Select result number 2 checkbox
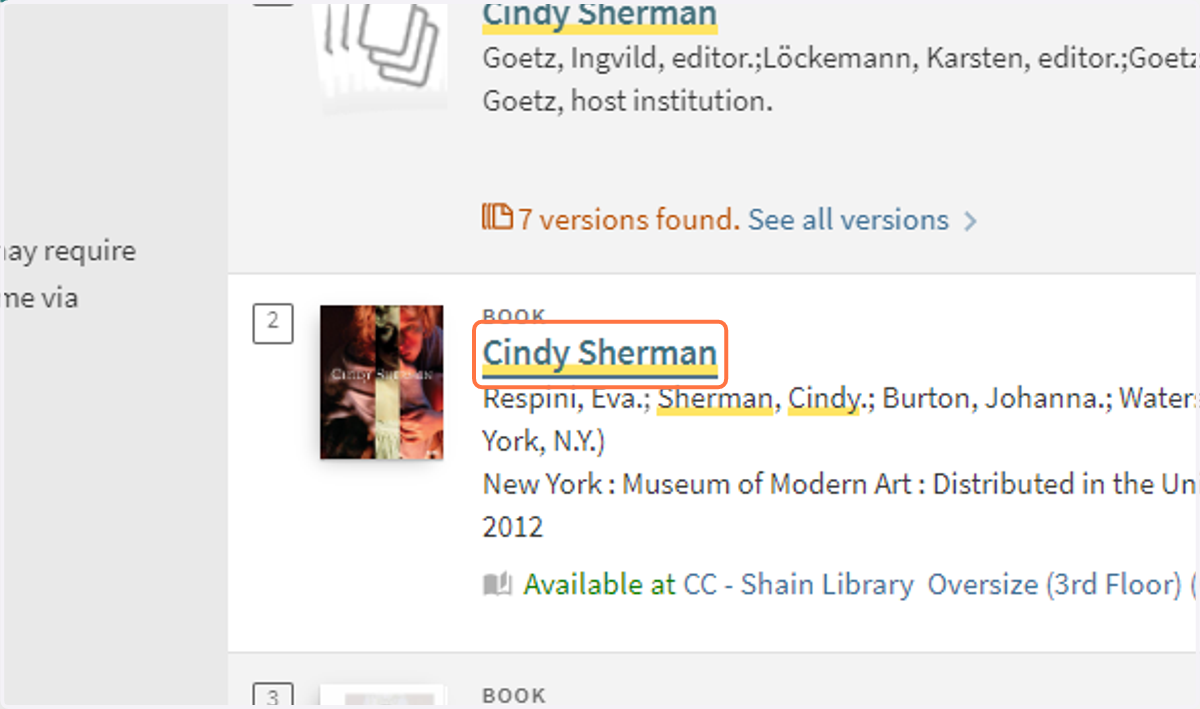The width and height of the screenshot is (1200, 709). [273, 324]
